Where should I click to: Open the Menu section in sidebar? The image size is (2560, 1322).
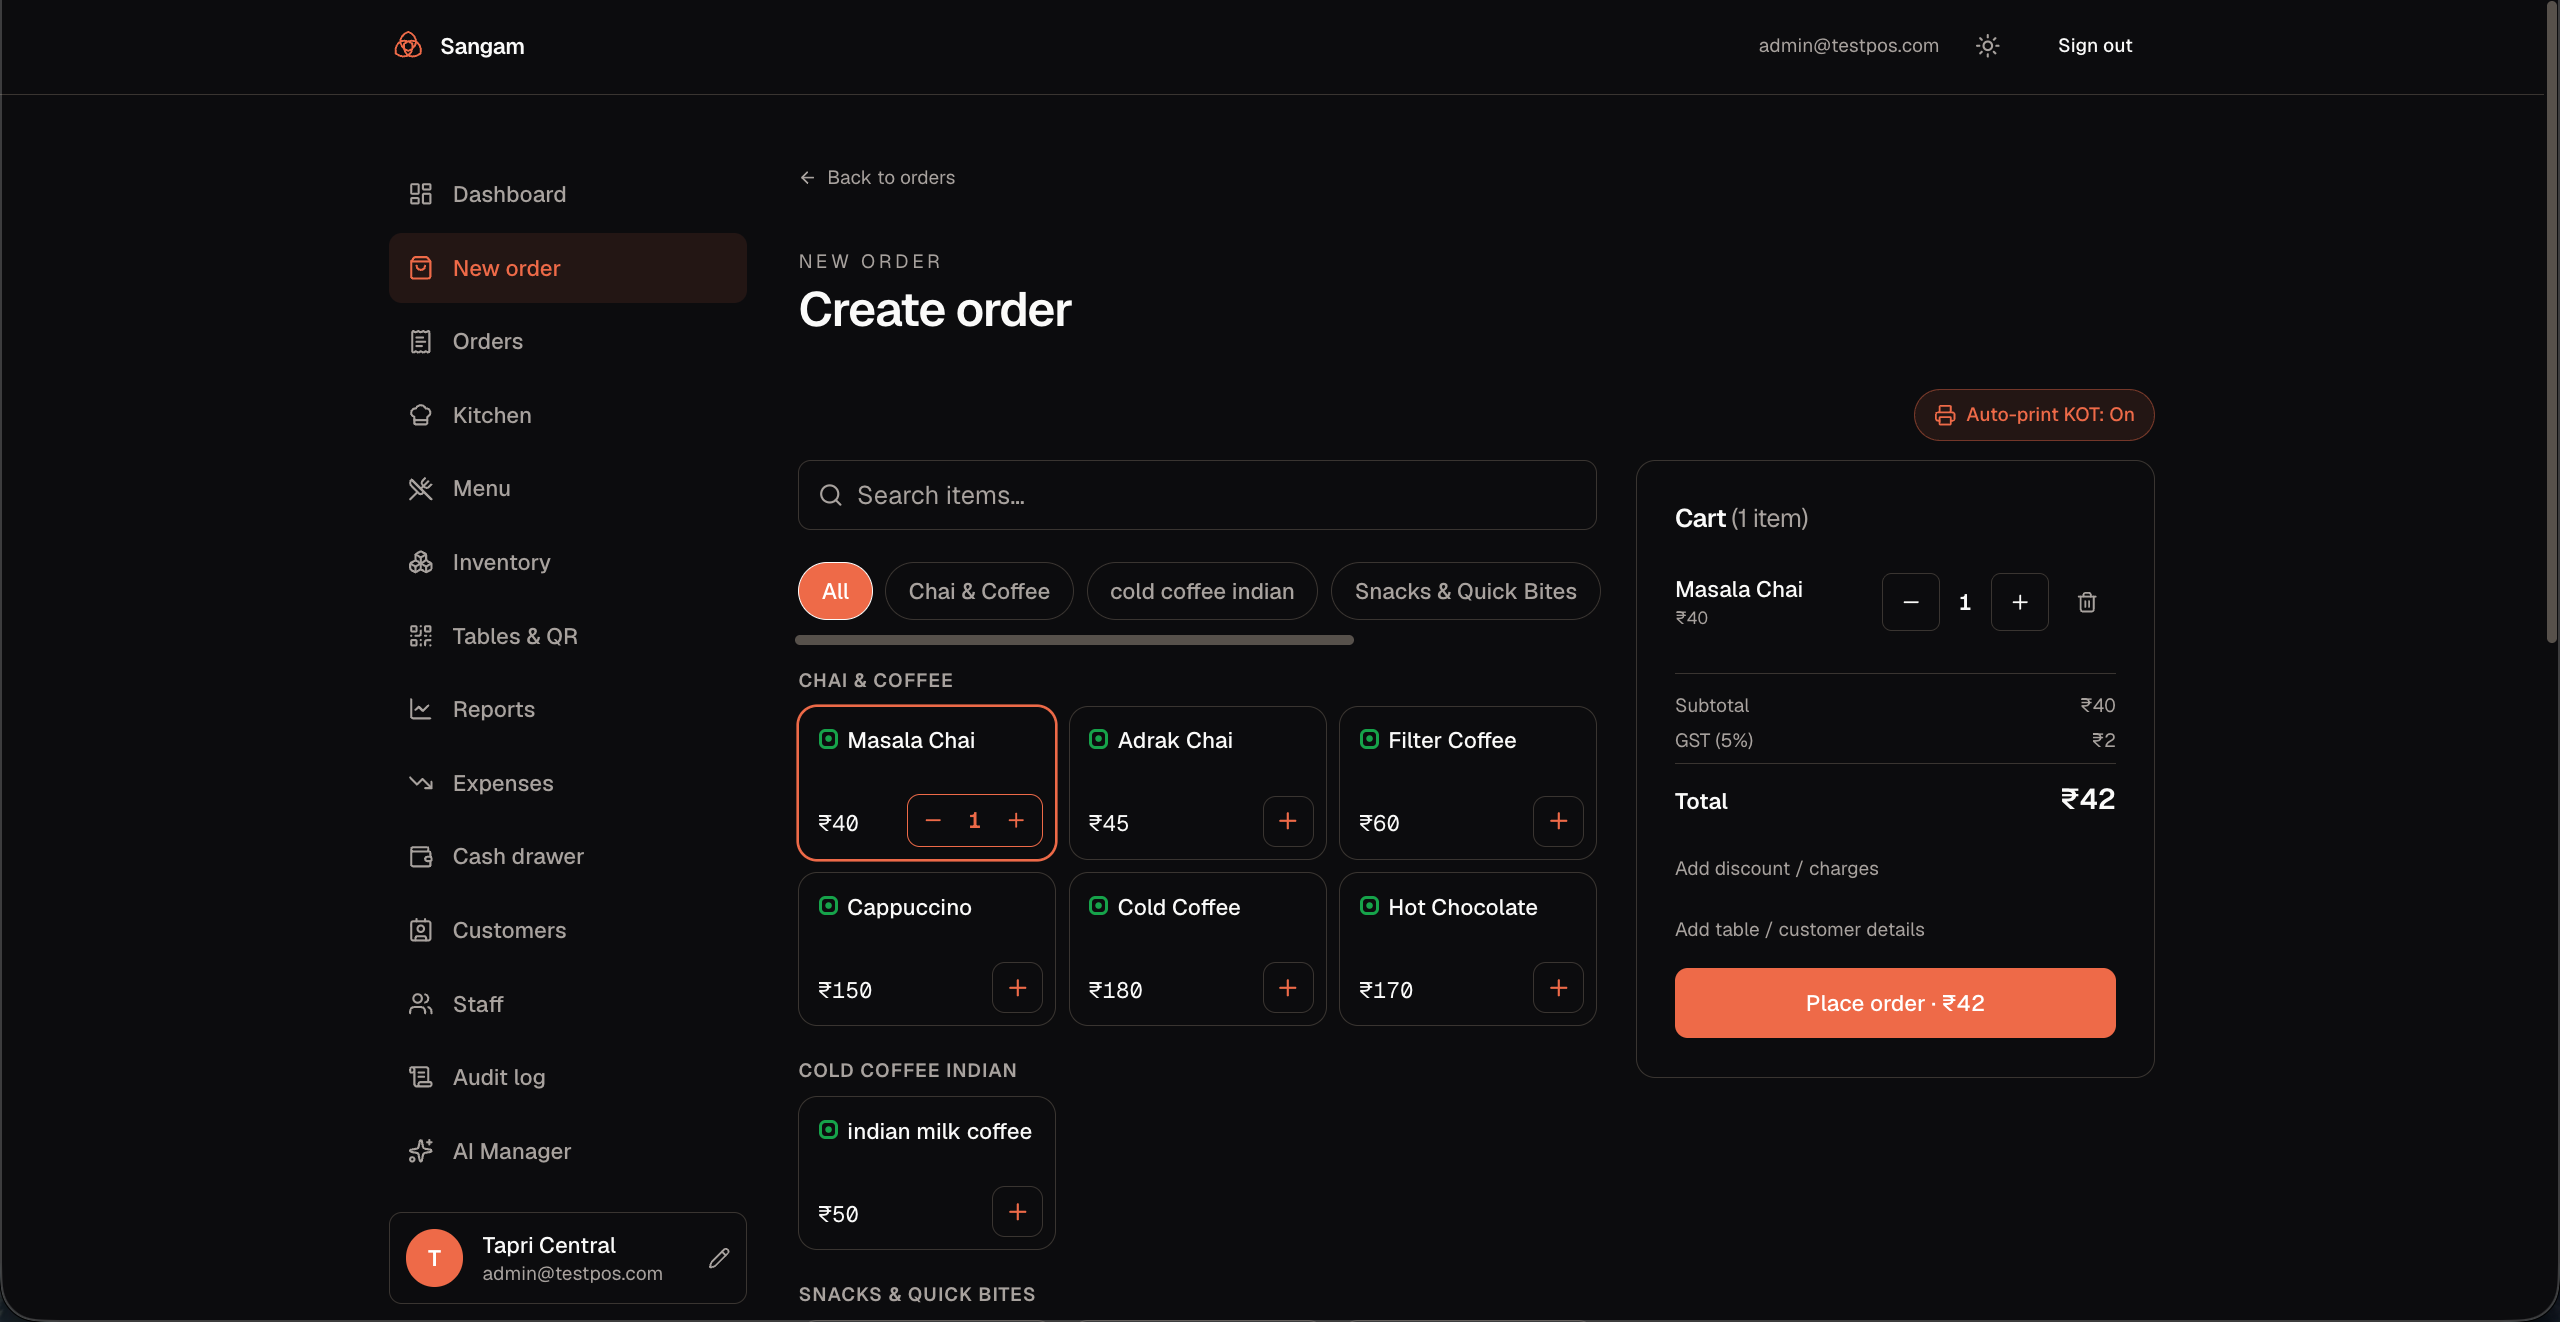[x=567, y=488]
